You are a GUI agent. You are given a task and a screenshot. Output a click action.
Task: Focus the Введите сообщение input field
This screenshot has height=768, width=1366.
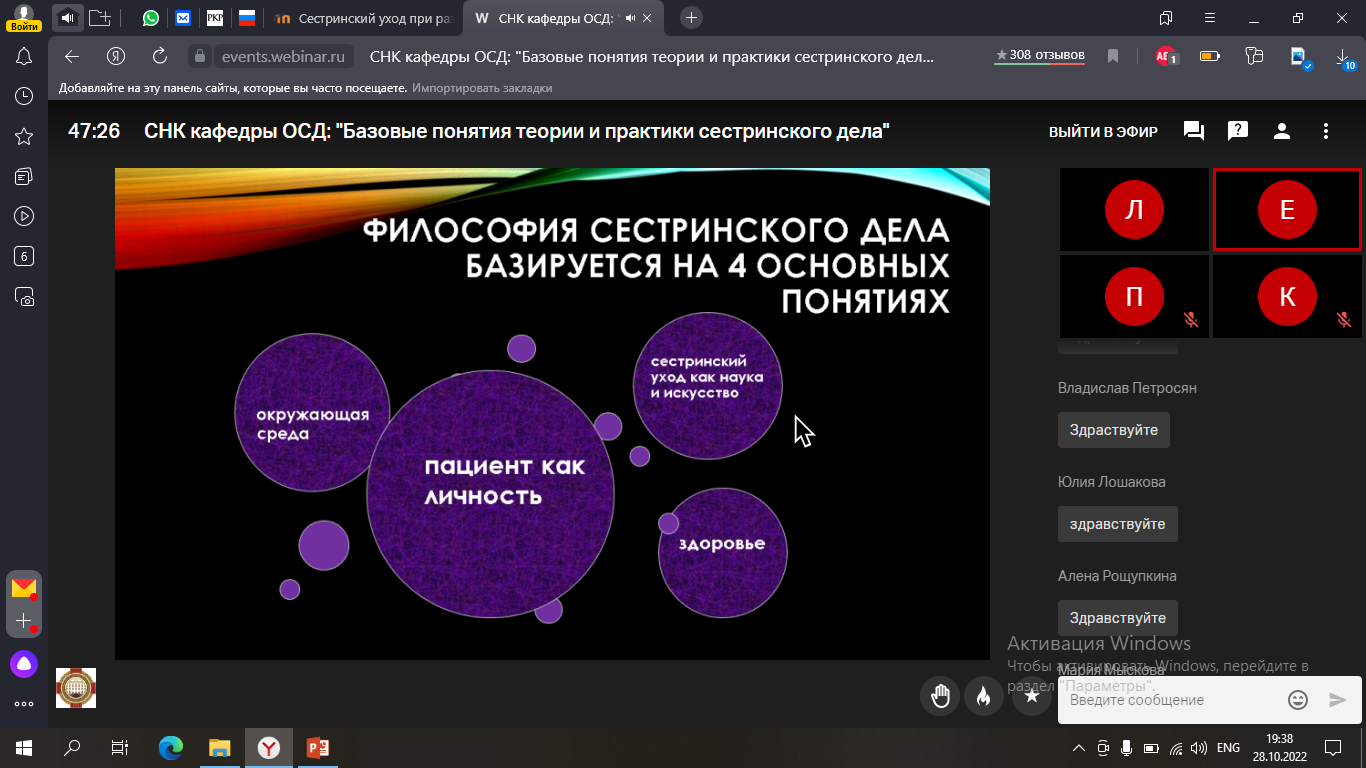1170,700
